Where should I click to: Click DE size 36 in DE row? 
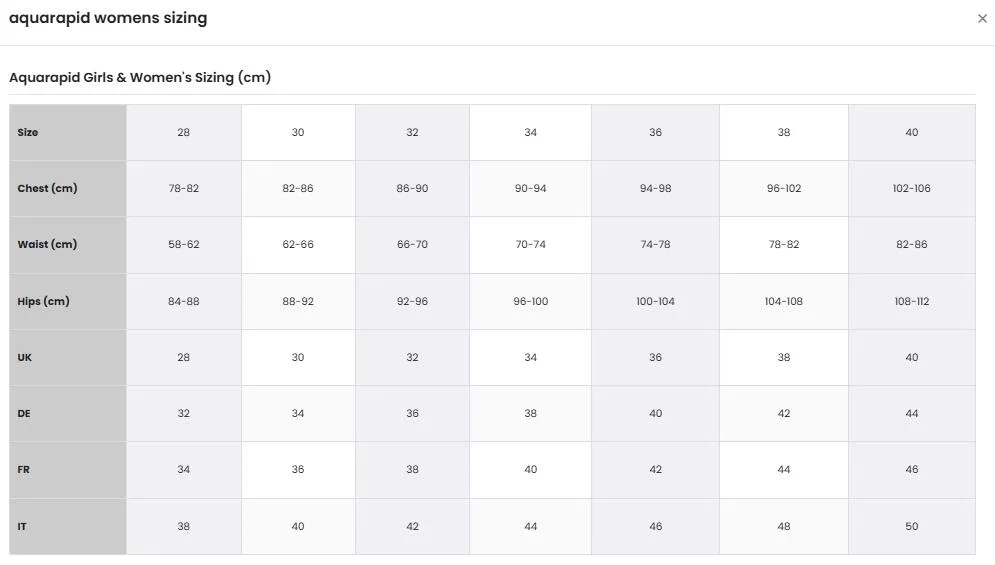[412, 413]
